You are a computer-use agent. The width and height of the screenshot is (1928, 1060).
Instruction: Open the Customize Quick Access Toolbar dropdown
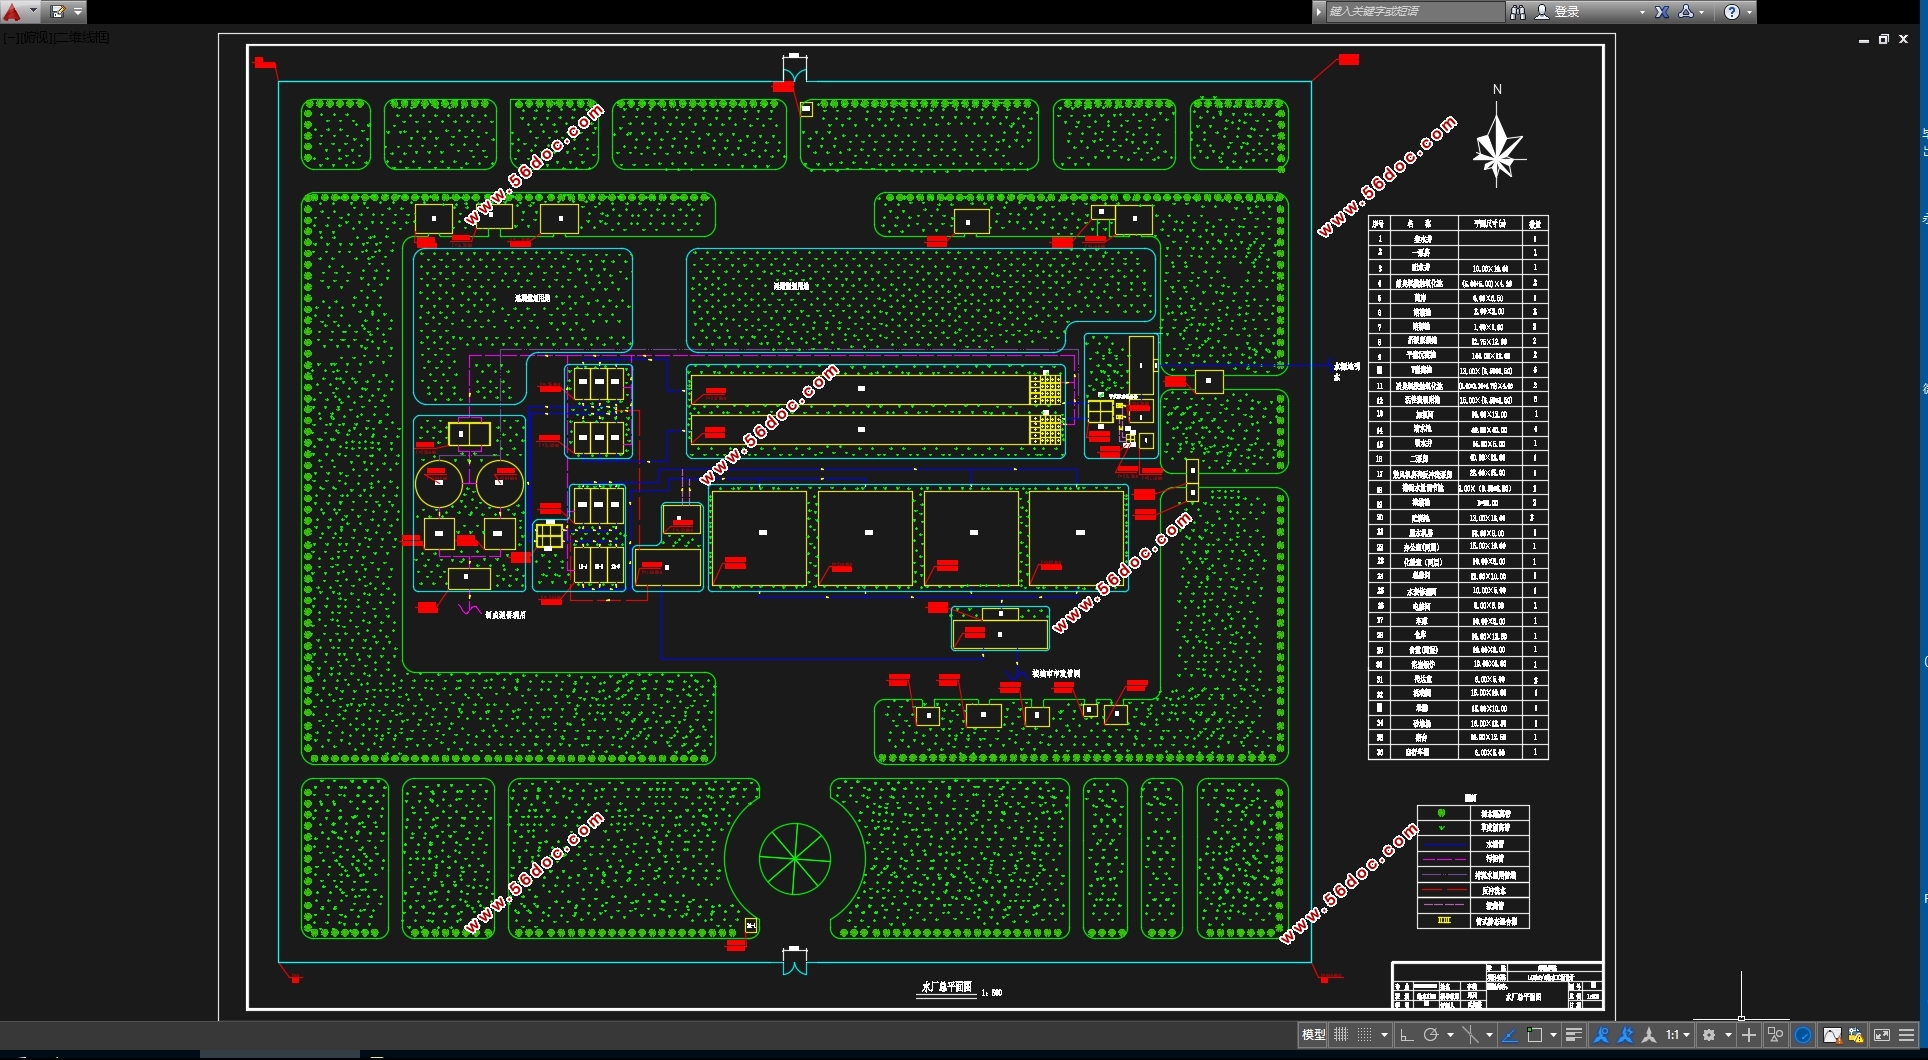click(78, 12)
